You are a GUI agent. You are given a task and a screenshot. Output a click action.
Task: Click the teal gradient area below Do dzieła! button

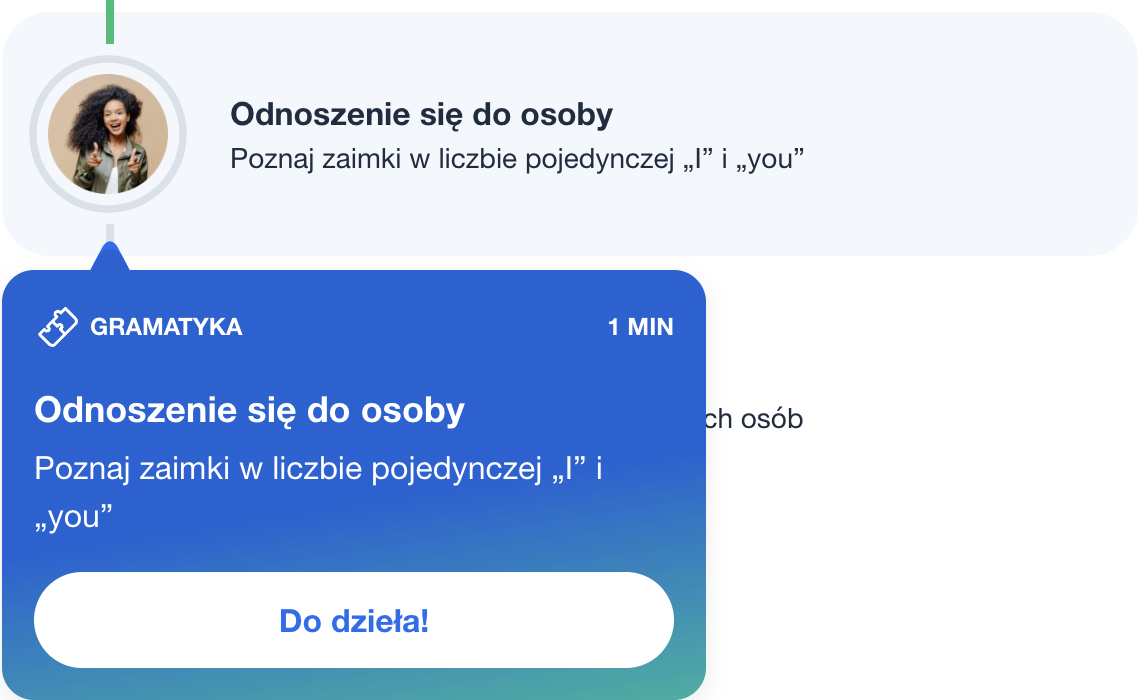point(354,685)
